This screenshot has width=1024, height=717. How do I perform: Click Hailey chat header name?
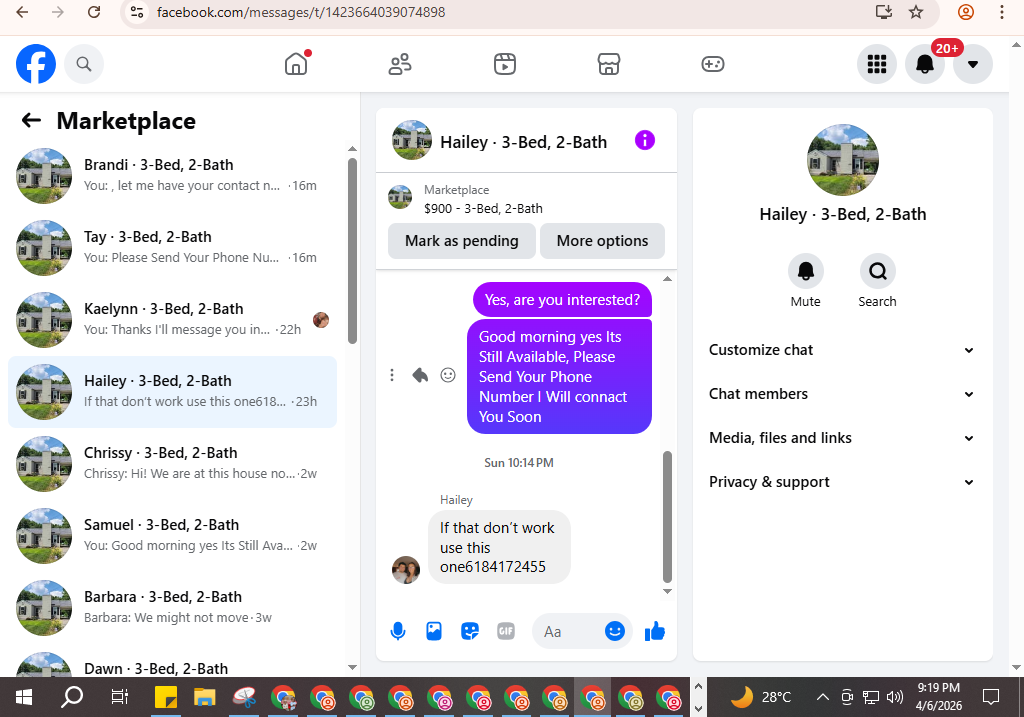523,142
